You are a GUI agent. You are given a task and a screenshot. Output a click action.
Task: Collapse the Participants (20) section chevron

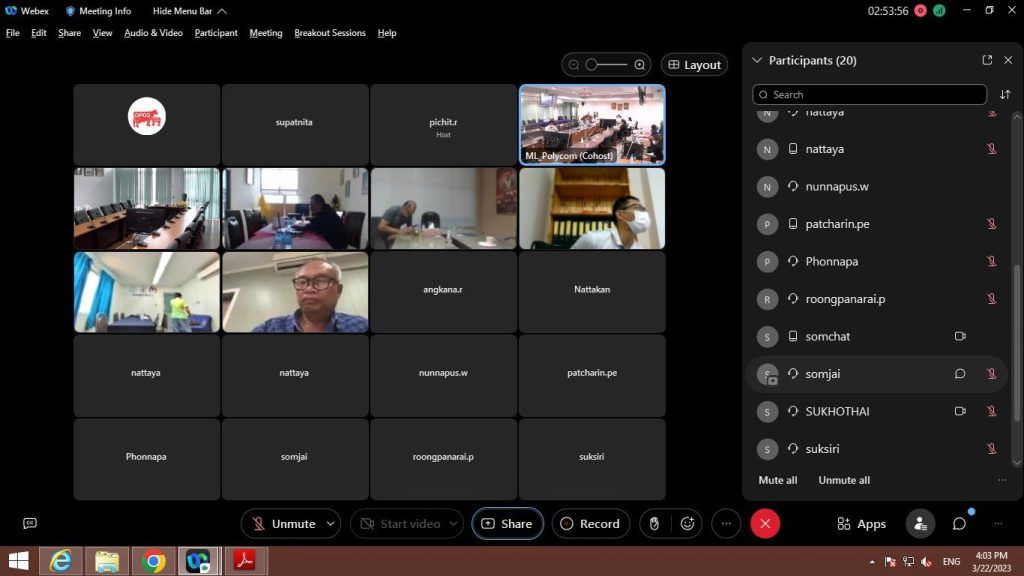757,60
